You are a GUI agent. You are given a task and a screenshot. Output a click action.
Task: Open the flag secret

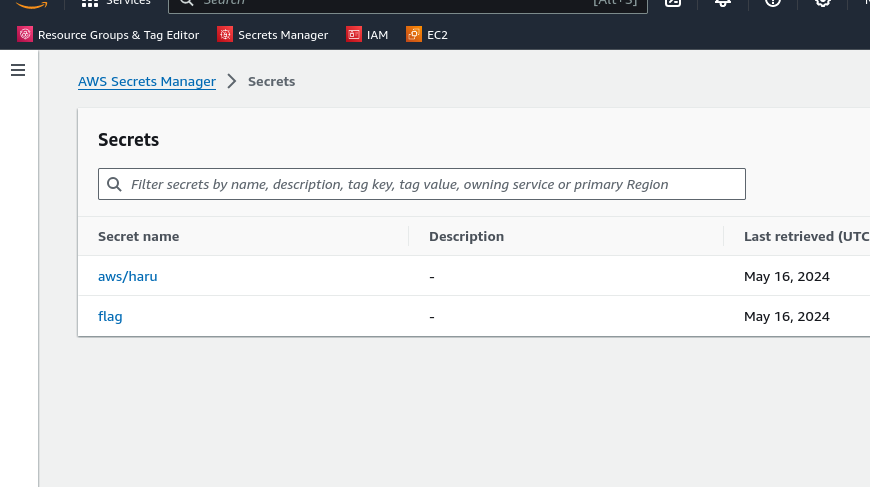(110, 316)
